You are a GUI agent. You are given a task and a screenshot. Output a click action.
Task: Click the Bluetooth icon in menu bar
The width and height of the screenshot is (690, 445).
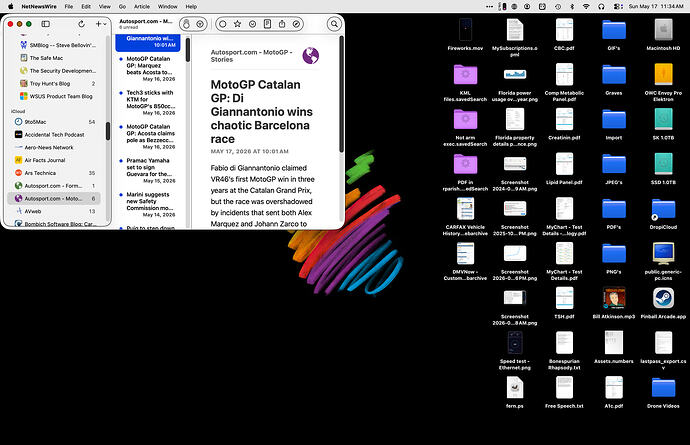coord(572,6)
